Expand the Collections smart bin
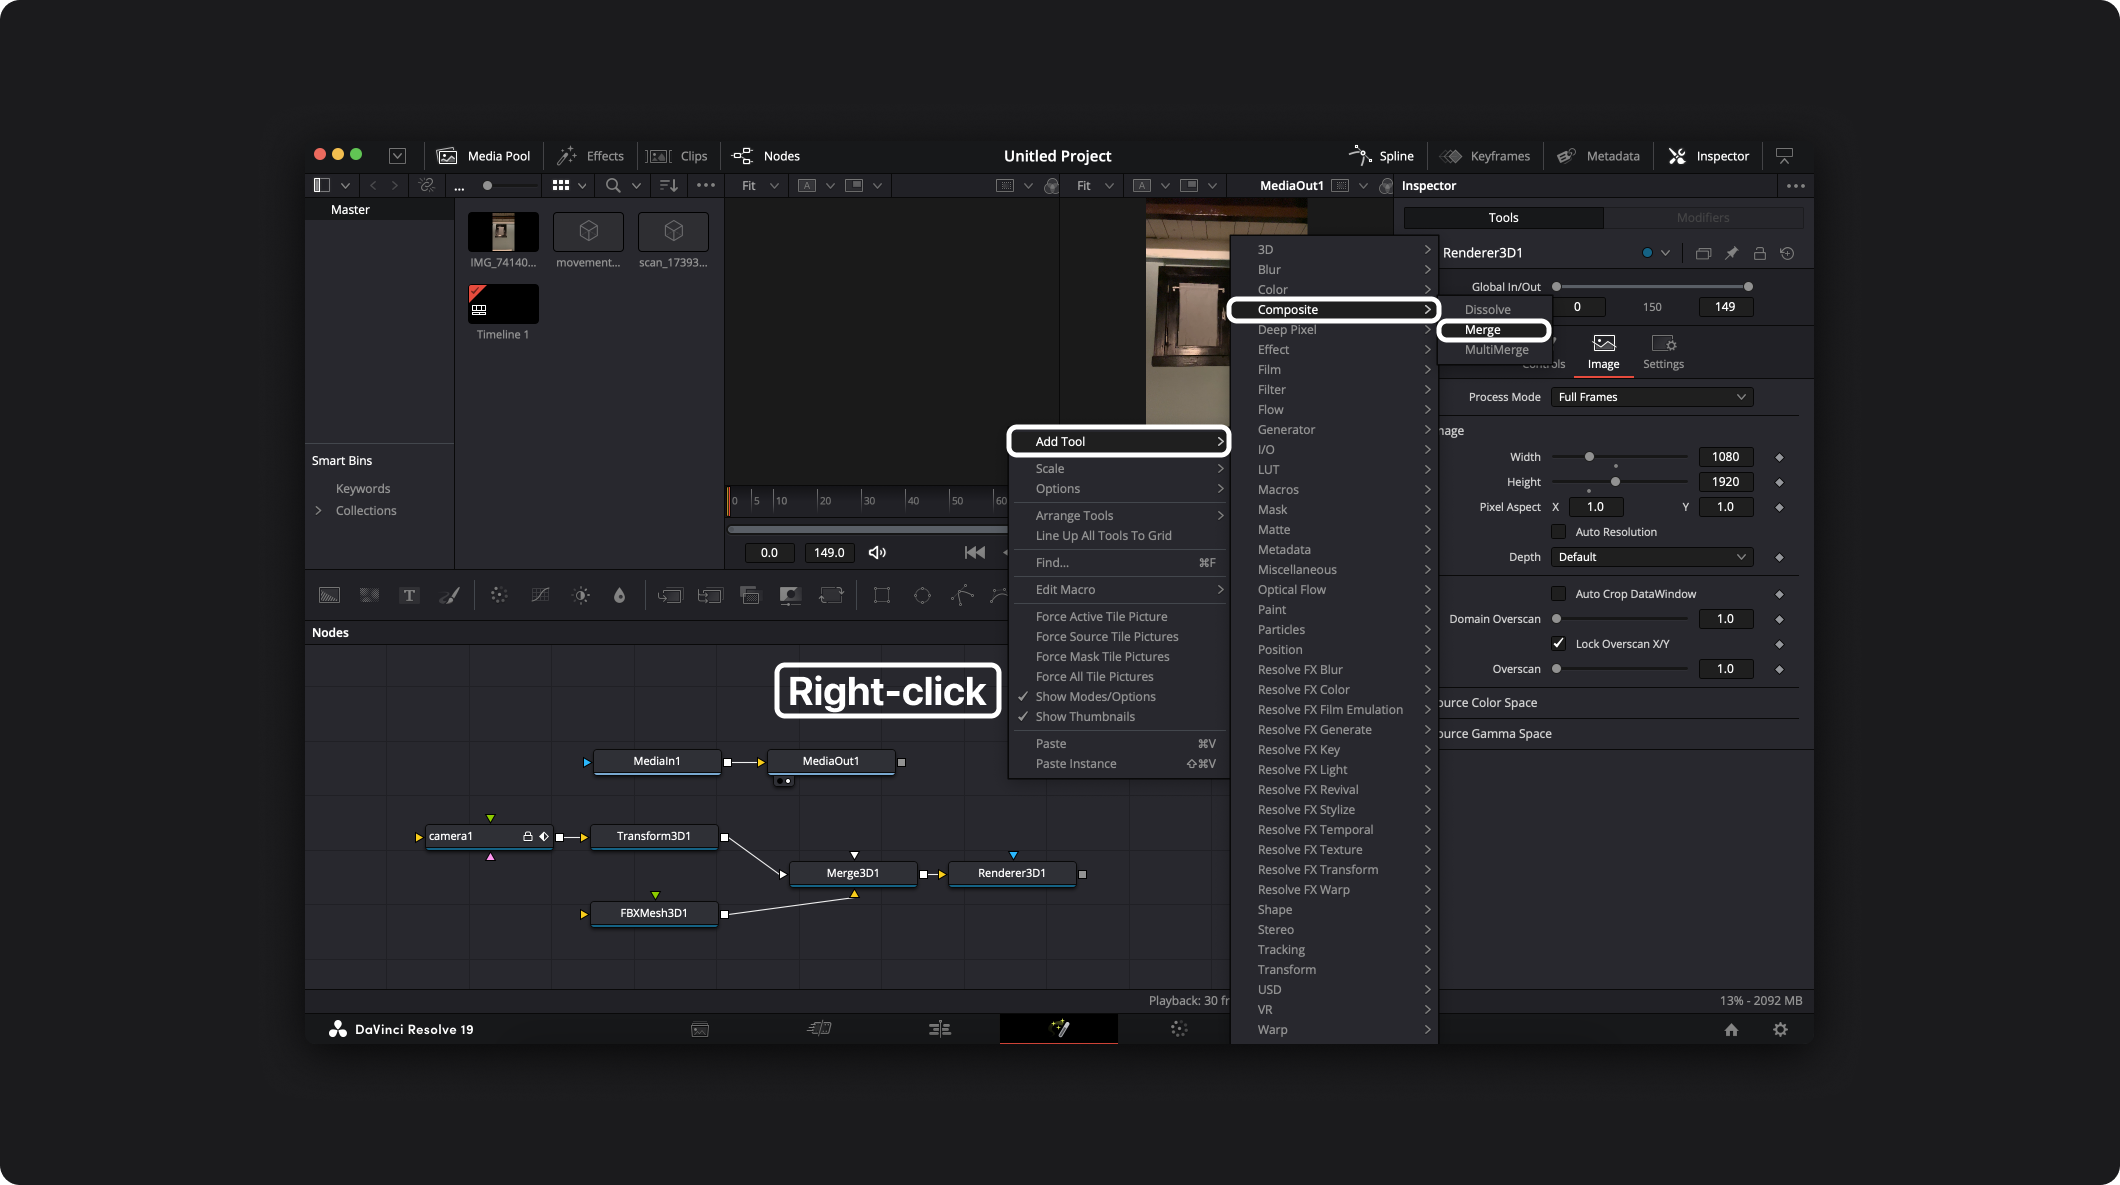 click(x=319, y=511)
